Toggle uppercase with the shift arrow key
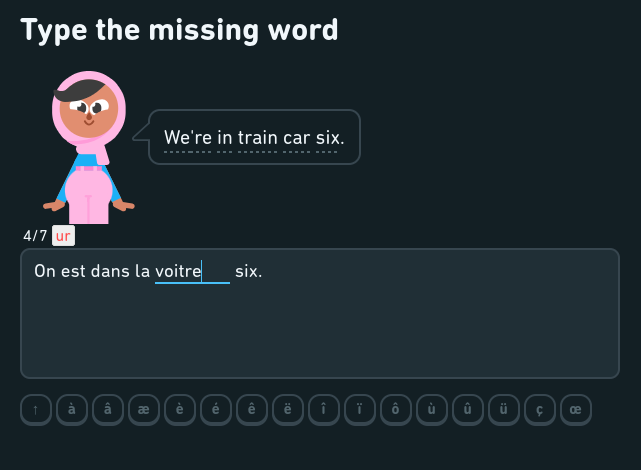641x470 pixels. point(36,410)
